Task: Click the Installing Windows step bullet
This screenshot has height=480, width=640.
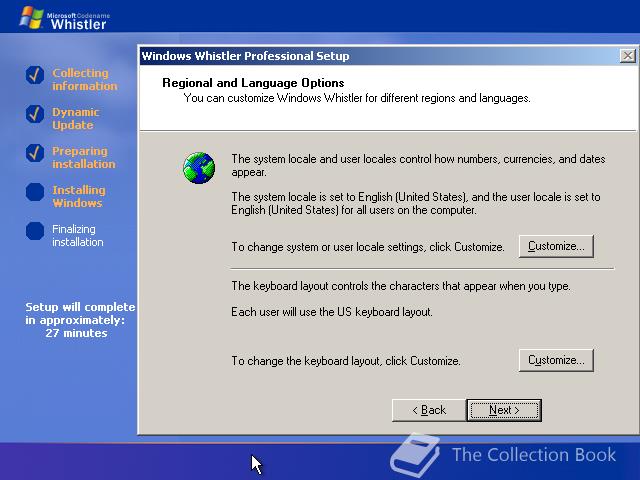Action: 35,192
